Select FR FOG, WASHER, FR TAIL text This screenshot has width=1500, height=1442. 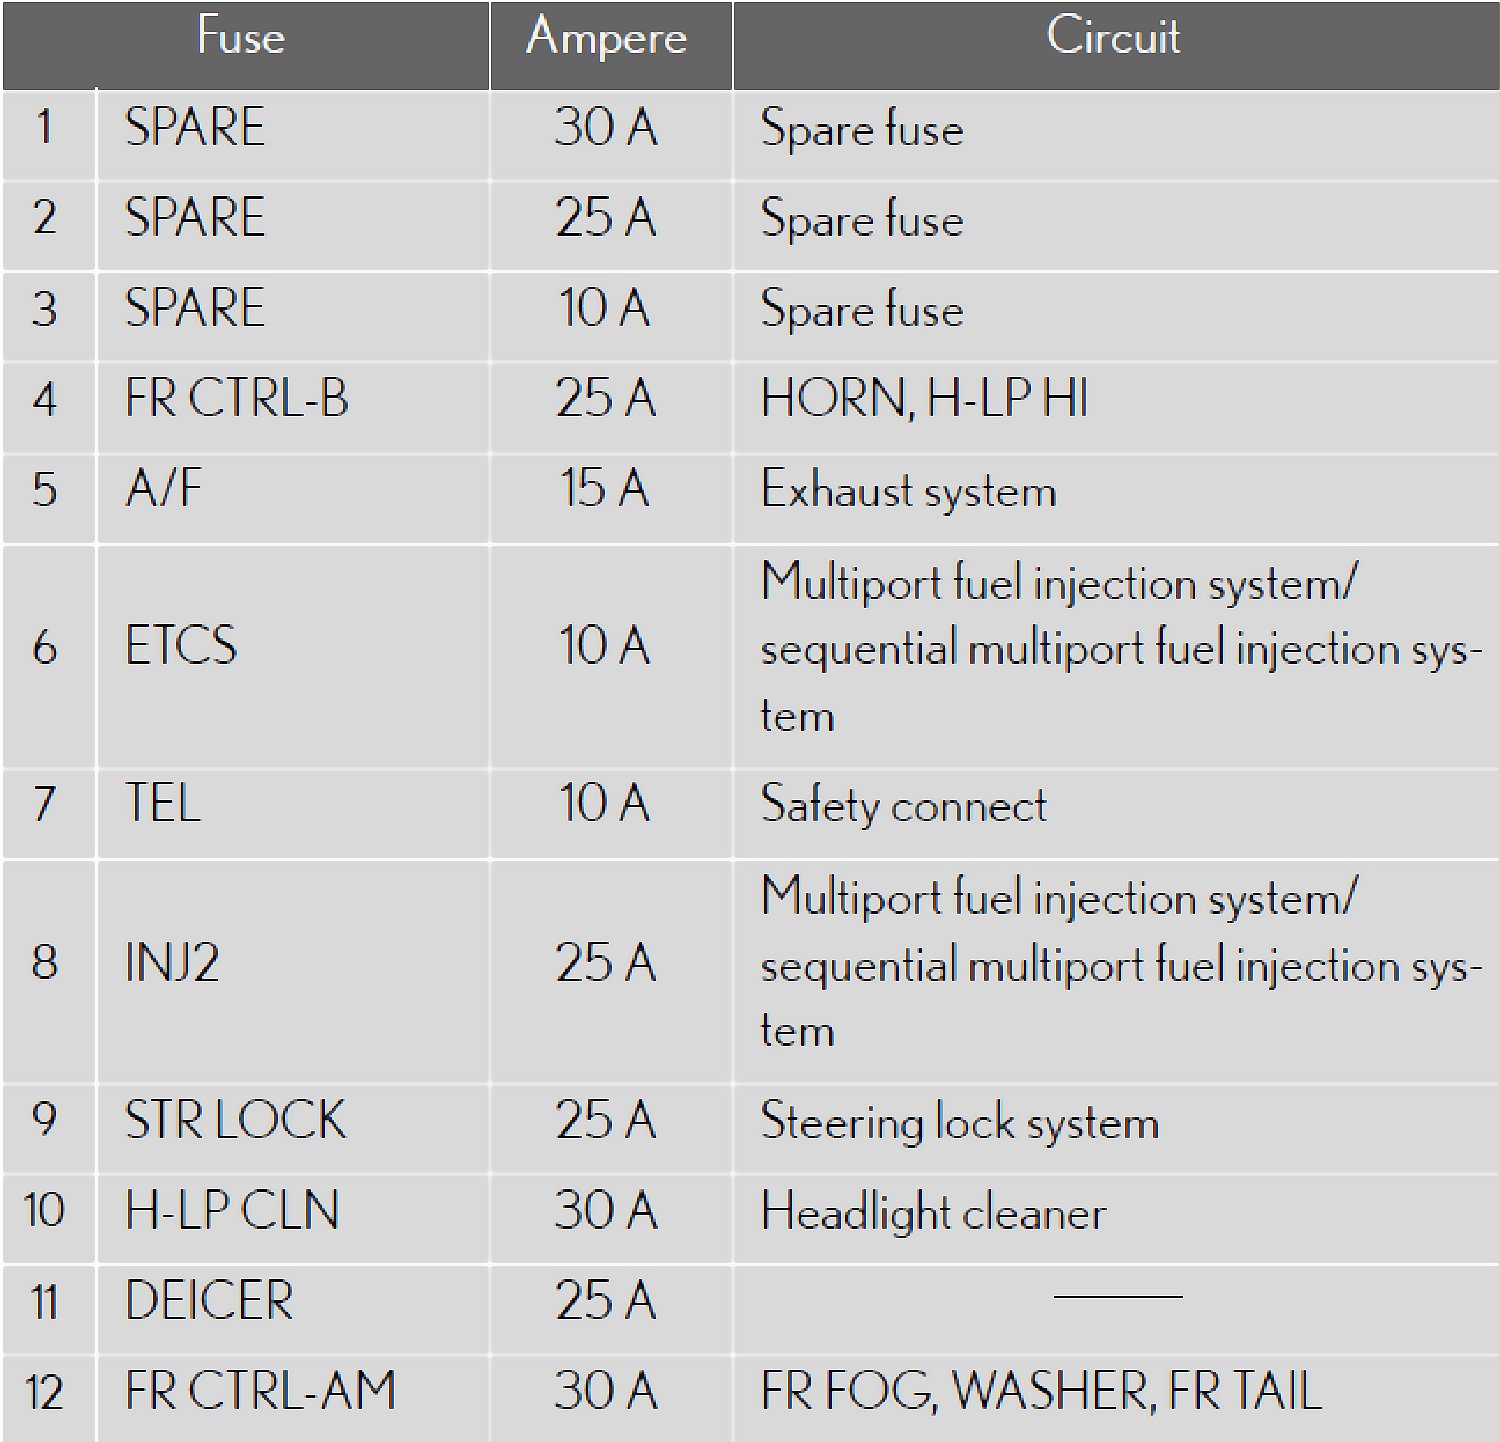[1041, 1391]
